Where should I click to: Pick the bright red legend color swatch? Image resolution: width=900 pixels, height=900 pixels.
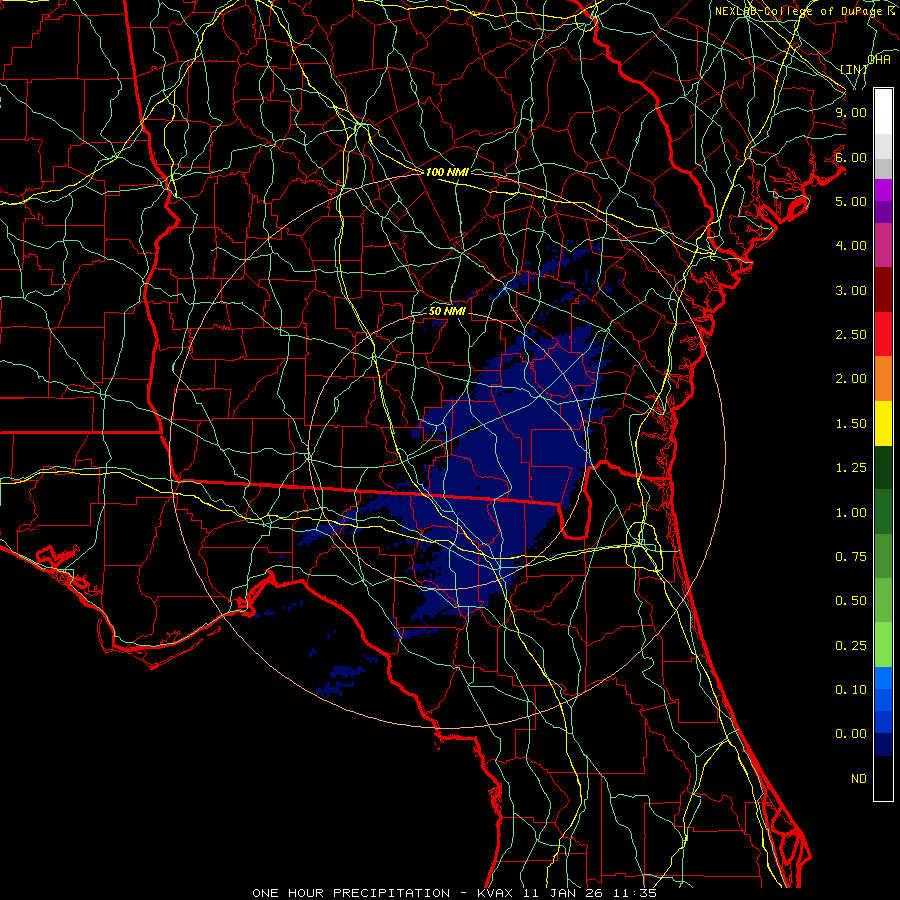tap(883, 334)
